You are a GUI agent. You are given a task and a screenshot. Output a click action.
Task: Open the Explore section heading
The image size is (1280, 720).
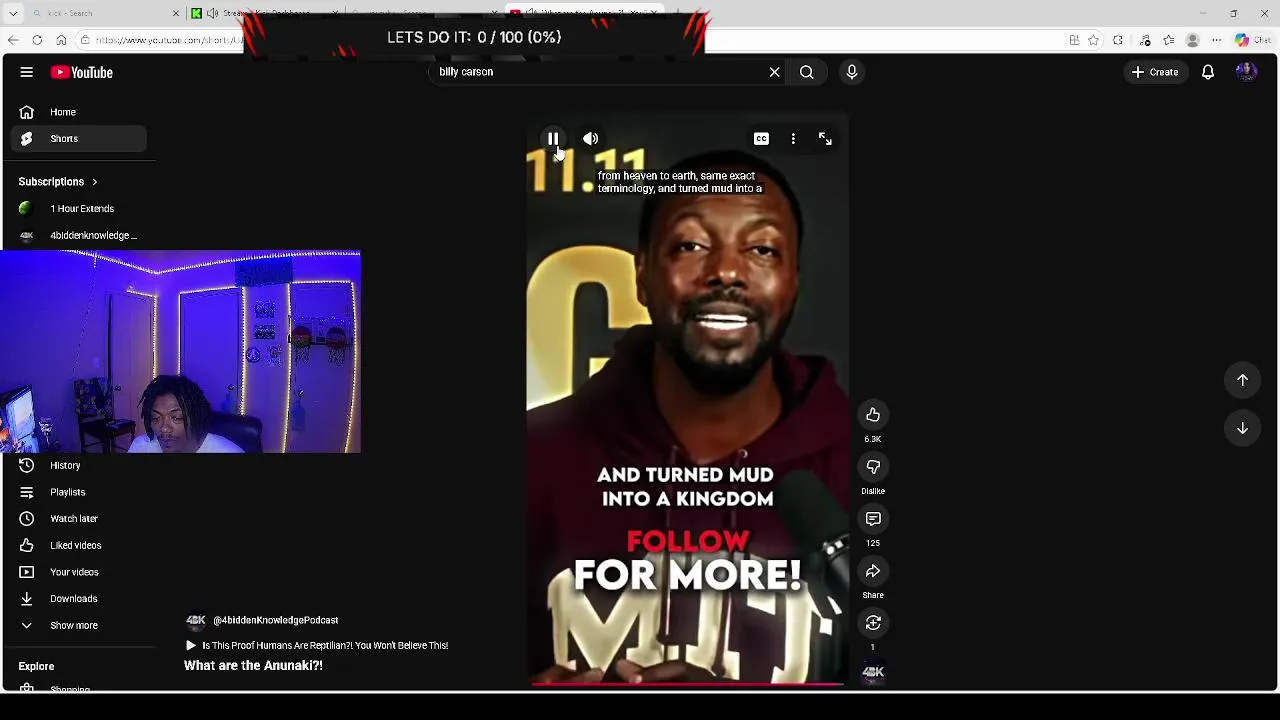[36, 666]
